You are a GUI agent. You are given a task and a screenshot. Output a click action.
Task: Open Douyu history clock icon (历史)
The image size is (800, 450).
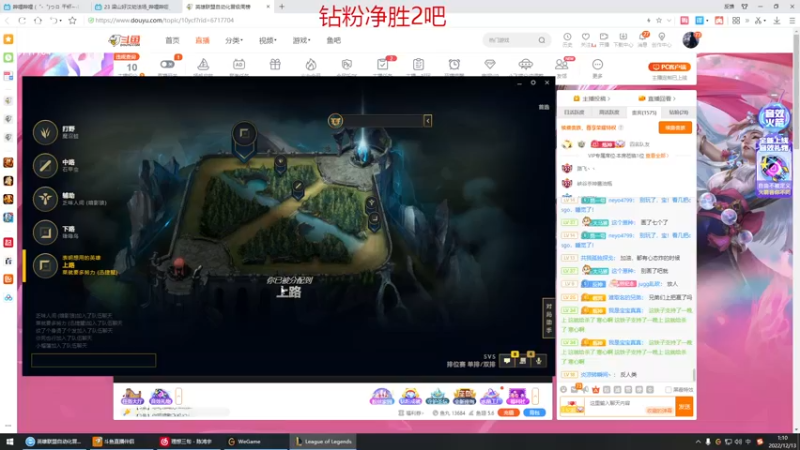click(567, 39)
